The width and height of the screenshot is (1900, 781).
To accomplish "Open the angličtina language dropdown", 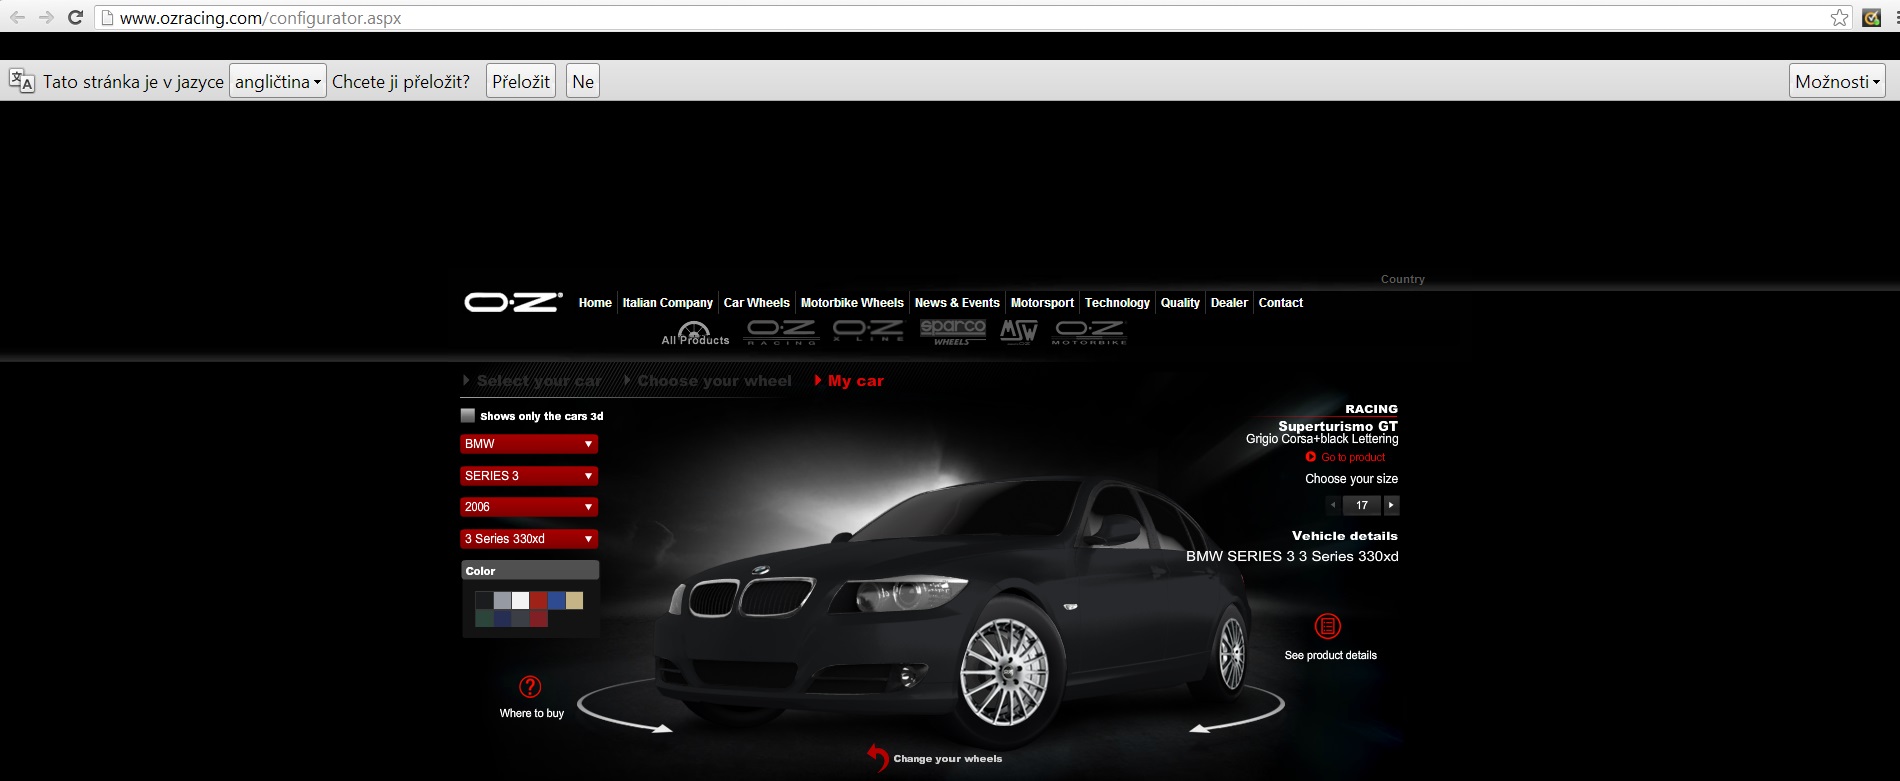I will 278,81.
